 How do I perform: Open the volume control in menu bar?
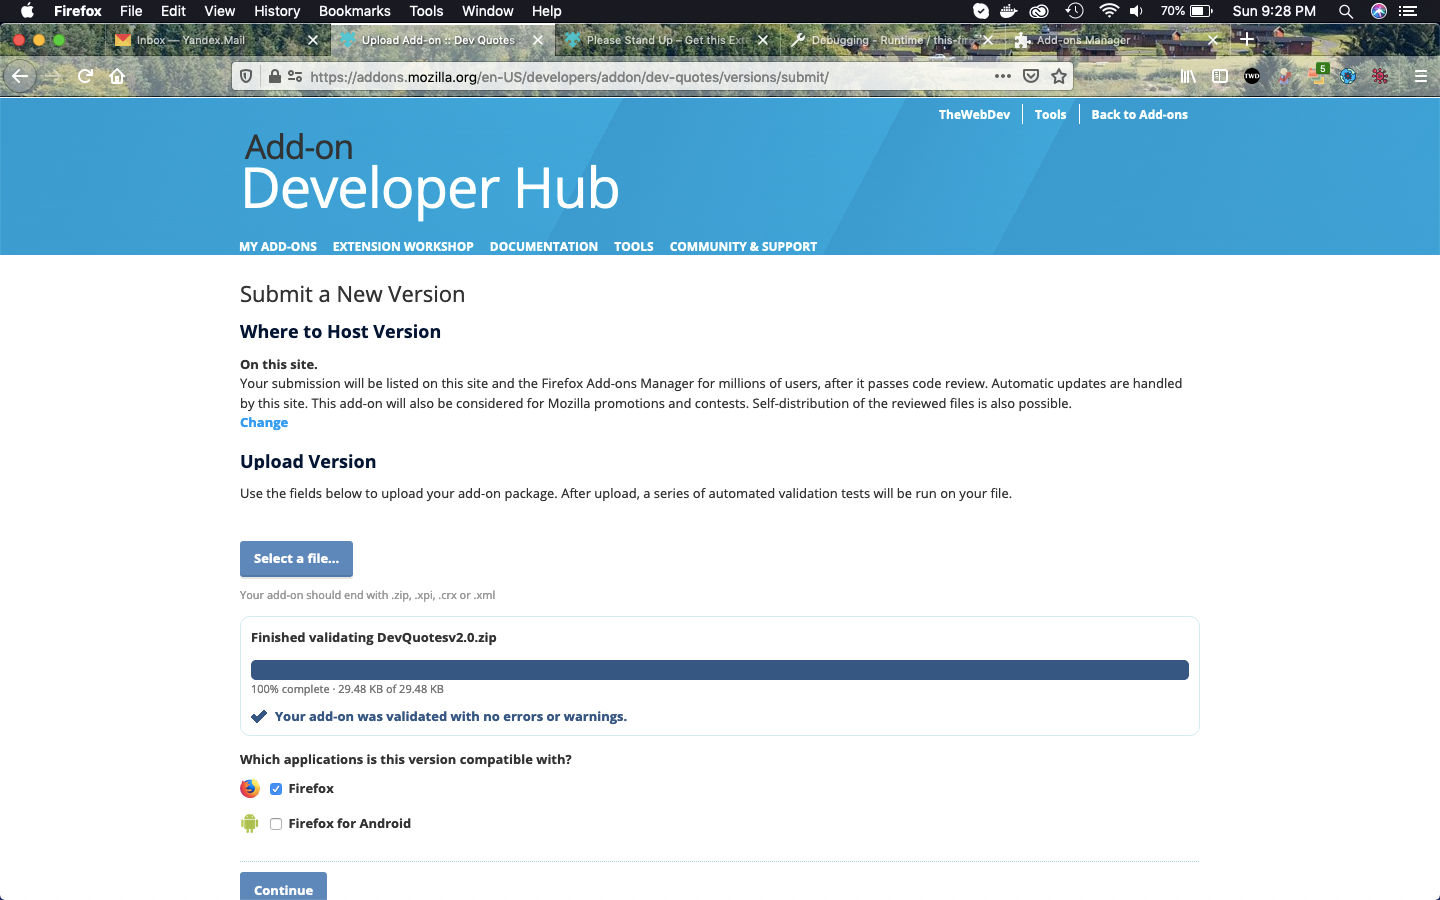click(x=1137, y=11)
